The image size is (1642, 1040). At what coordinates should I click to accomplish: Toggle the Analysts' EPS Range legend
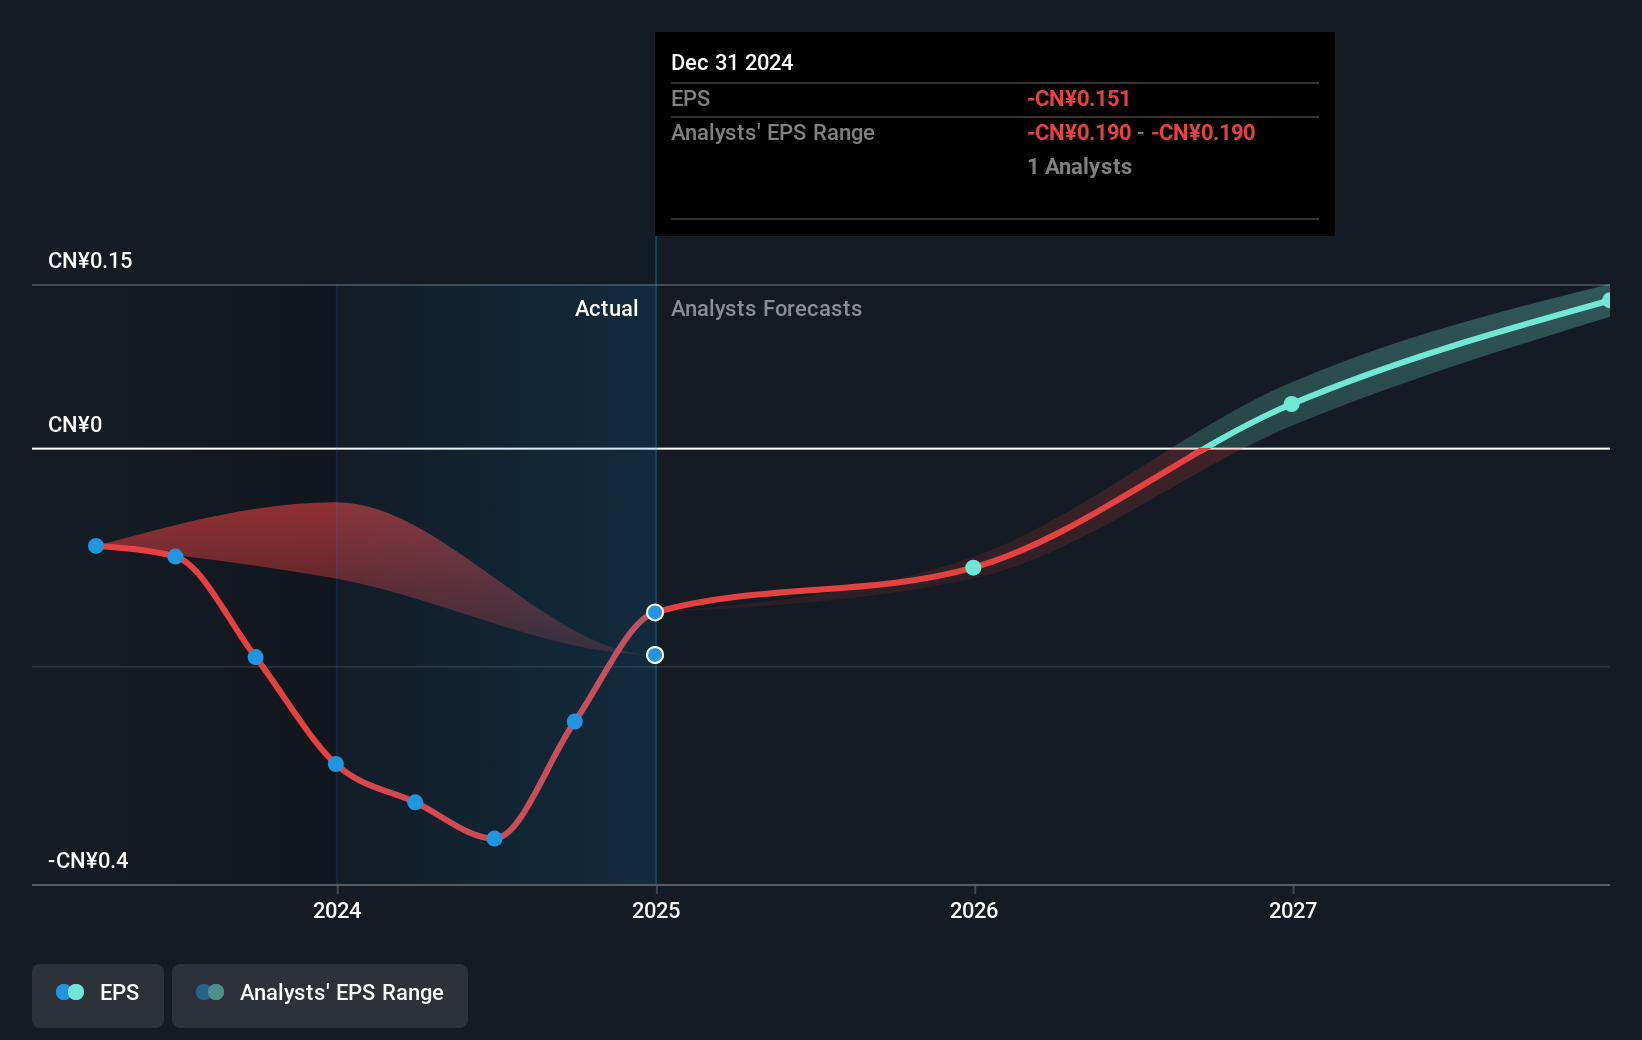[320, 995]
